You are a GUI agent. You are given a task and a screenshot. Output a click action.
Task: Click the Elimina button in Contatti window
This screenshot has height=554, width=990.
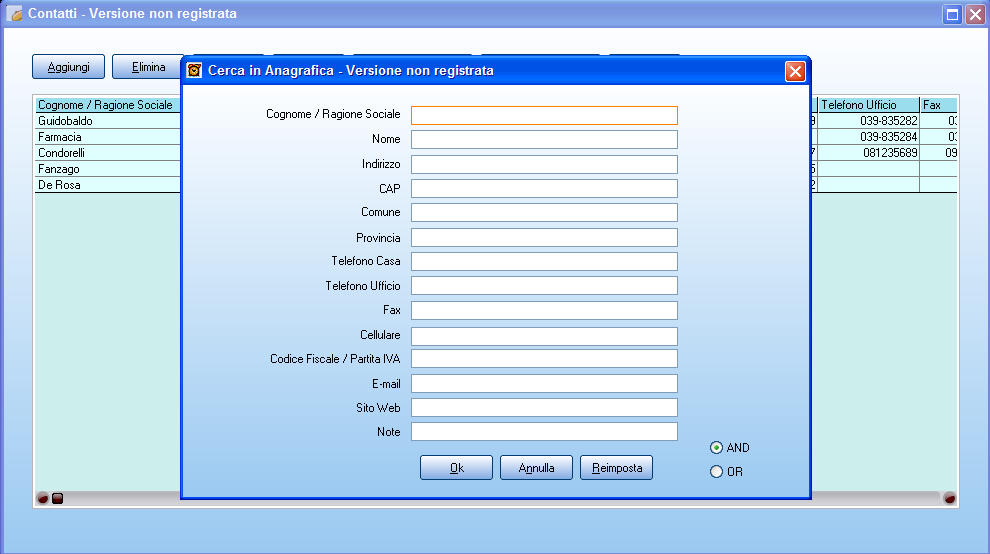[x=148, y=67]
